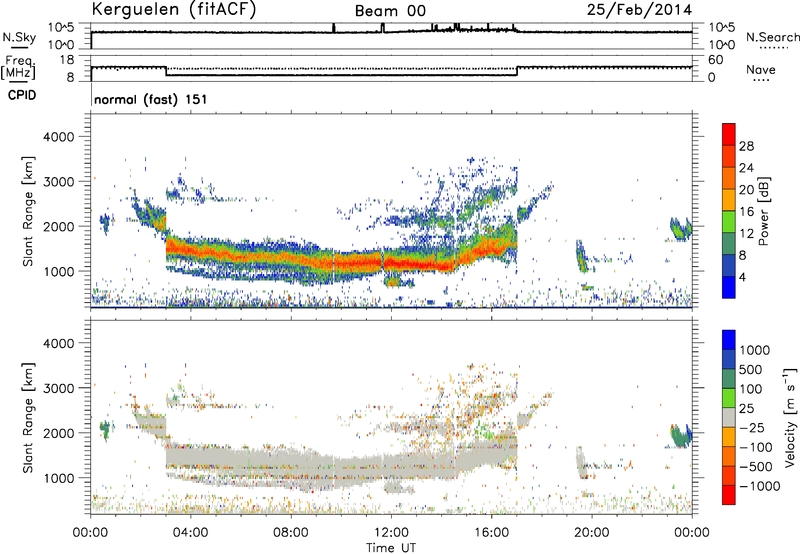Click the '16:00' time tick label
The height and width of the screenshot is (554, 800).
pos(491,533)
